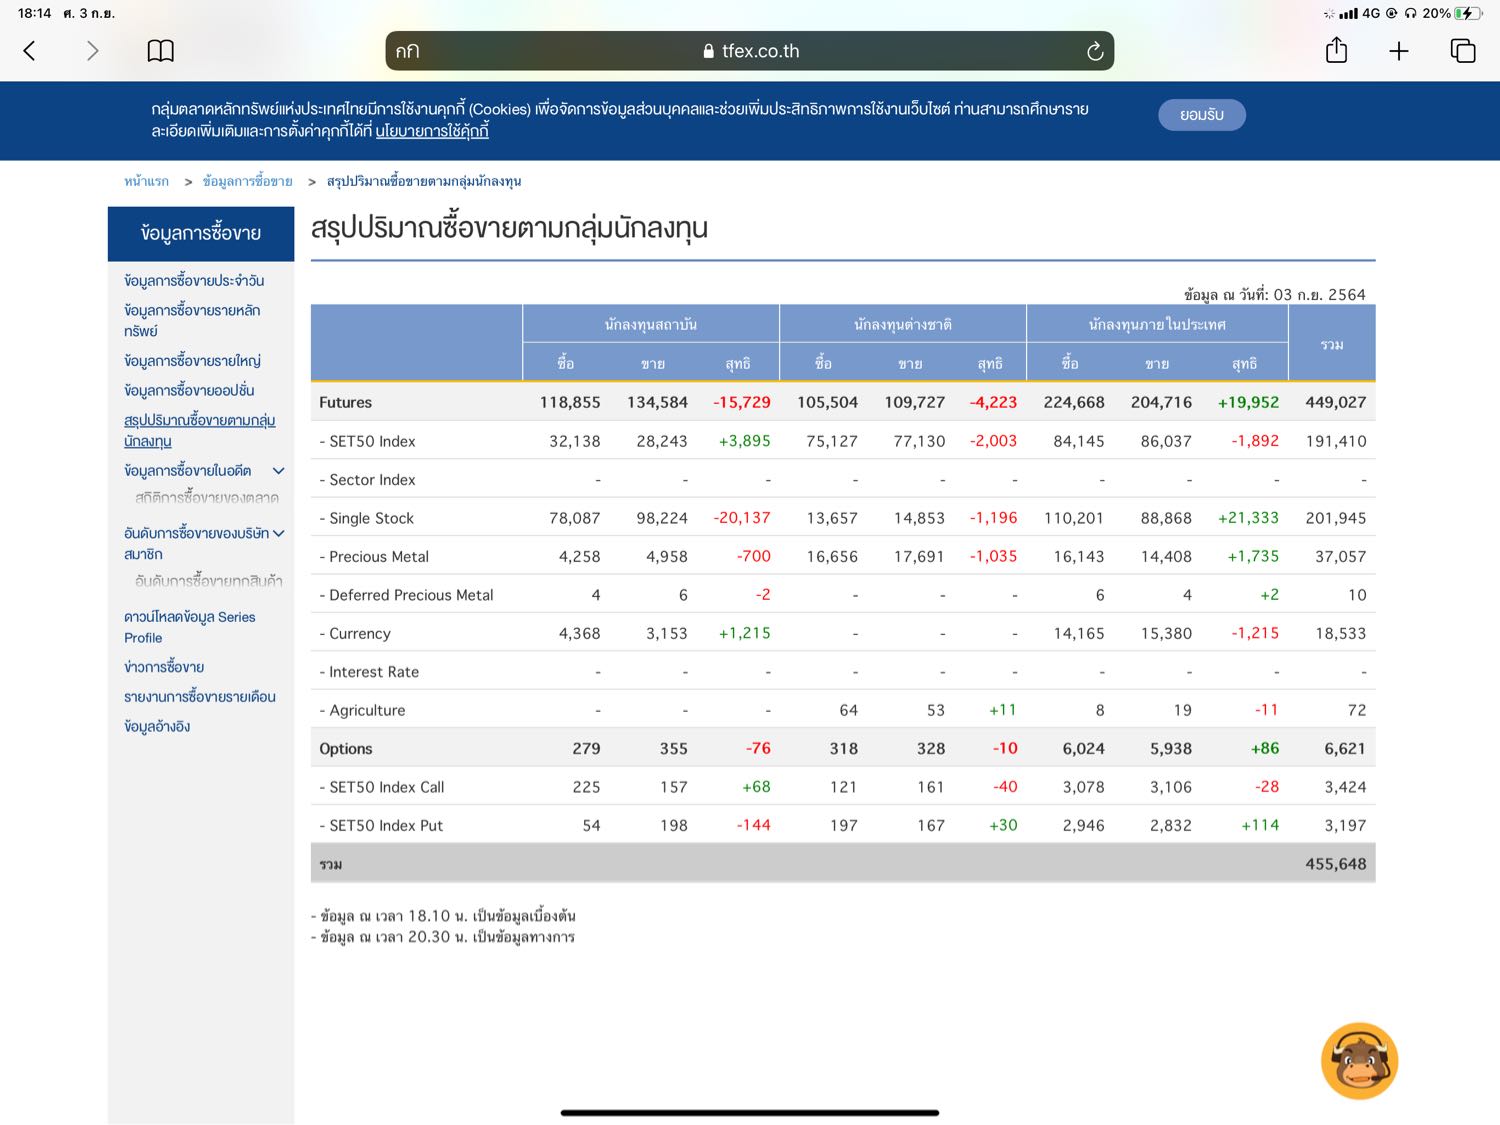Expand ข้อมูลการซื้อขายในอดีต chevron
Screen dimensions: 1500x1125
pyautogui.click(x=279, y=471)
